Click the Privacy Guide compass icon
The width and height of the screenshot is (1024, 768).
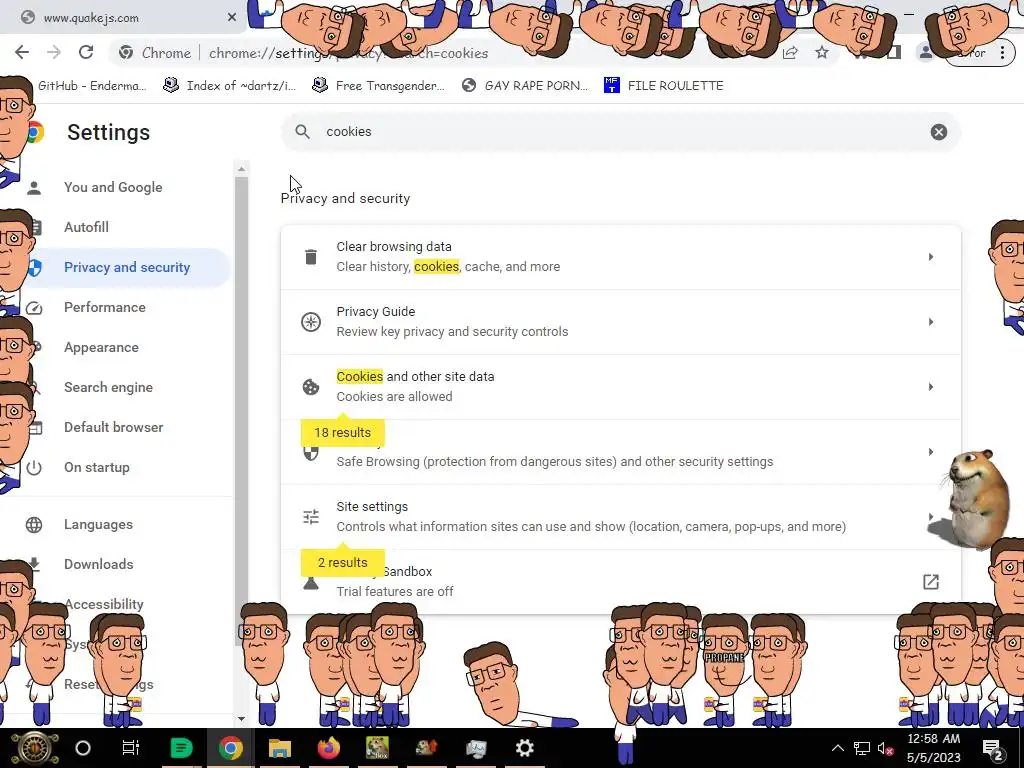coord(311,322)
